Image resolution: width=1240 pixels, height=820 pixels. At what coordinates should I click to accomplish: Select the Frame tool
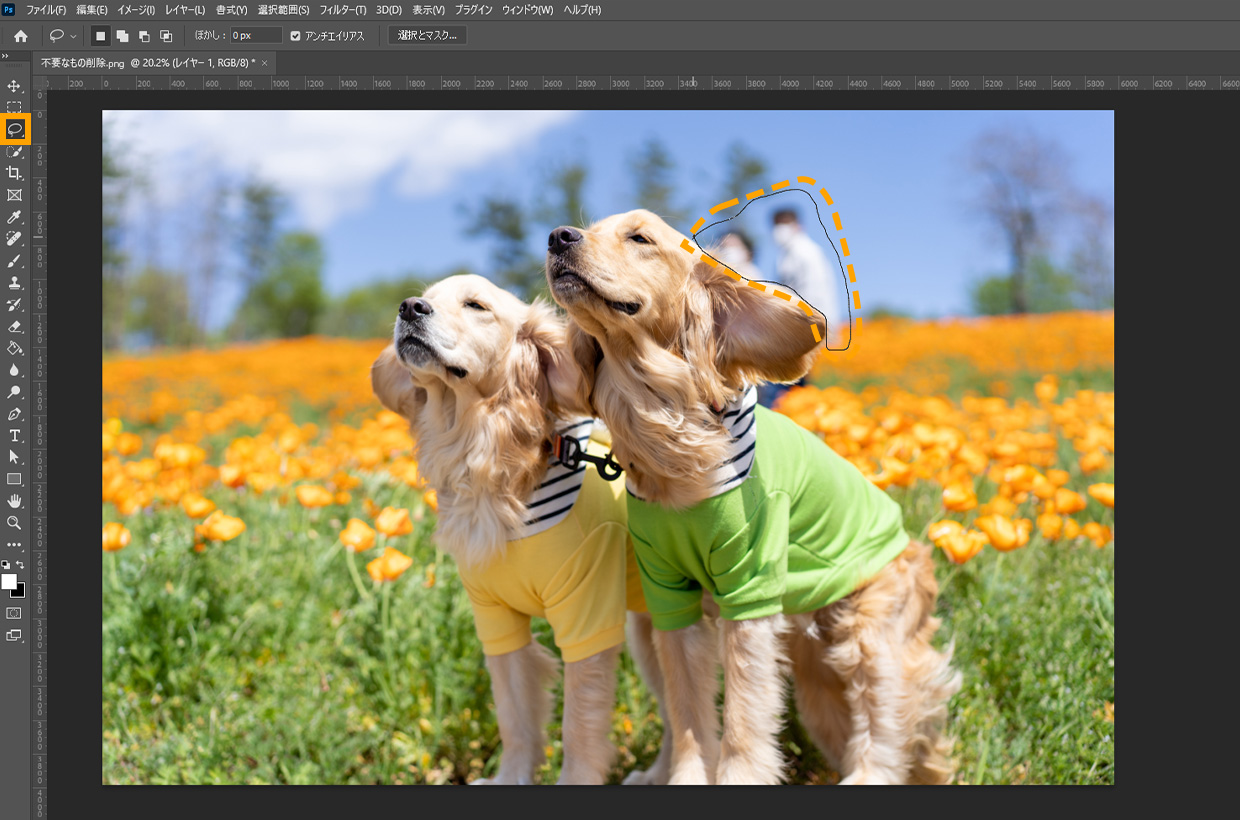point(14,195)
